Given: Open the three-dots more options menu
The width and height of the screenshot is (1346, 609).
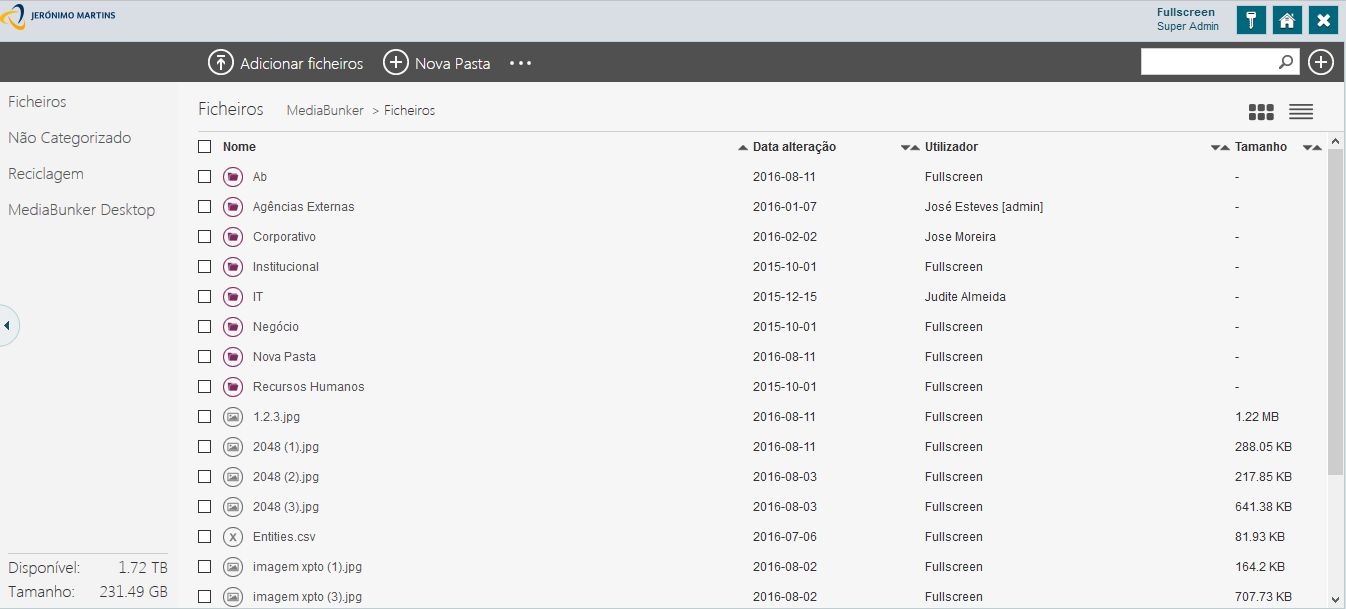Looking at the screenshot, I should (520, 63).
